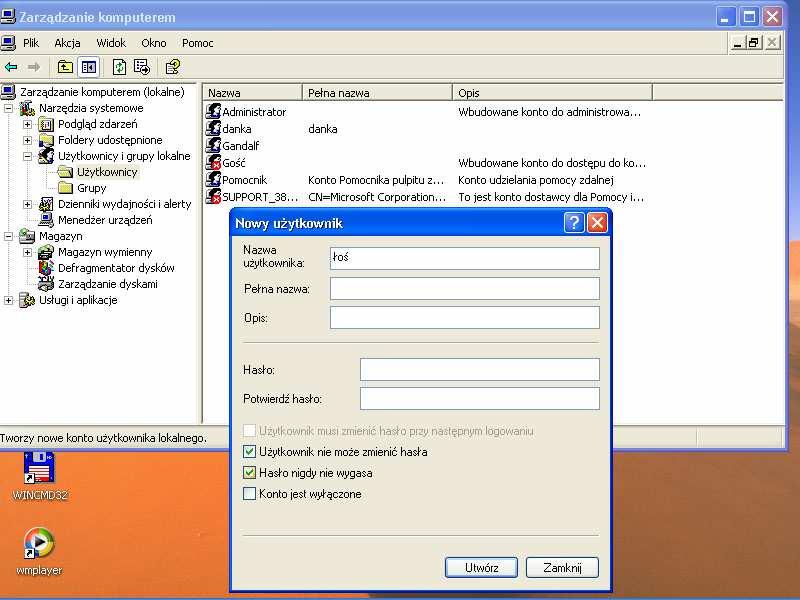Open the WINCMD32 desktop shortcut

pyautogui.click(x=39, y=476)
